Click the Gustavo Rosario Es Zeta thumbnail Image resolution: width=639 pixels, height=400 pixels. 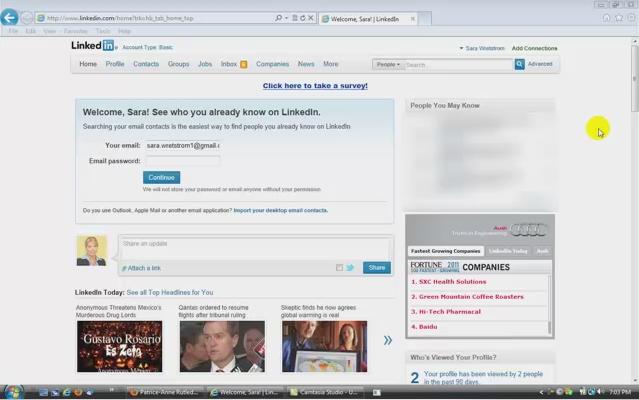pyautogui.click(x=119, y=346)
